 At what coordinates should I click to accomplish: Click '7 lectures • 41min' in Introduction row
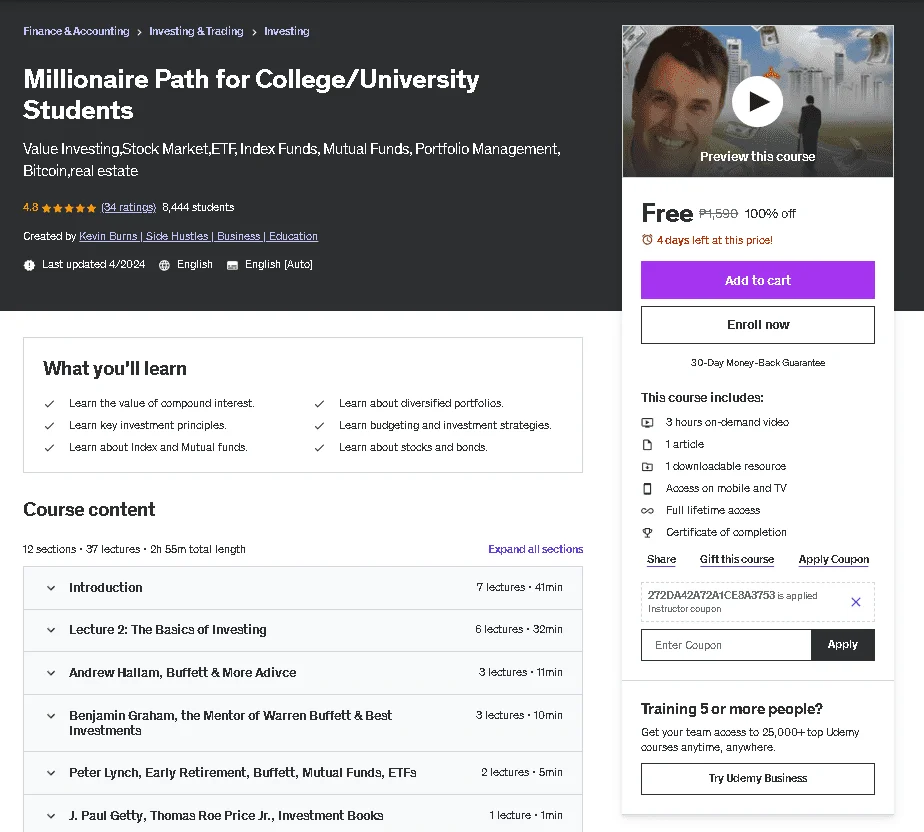519,587
